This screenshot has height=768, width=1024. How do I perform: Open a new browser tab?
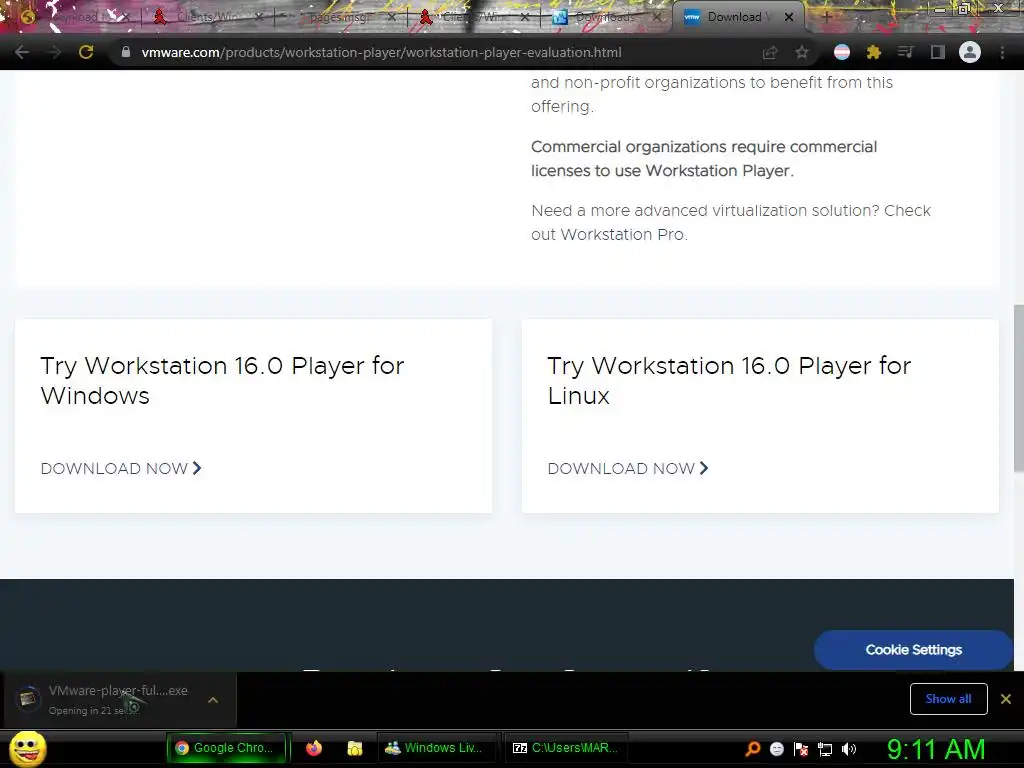pyautogui.click(x=826, y=17)
